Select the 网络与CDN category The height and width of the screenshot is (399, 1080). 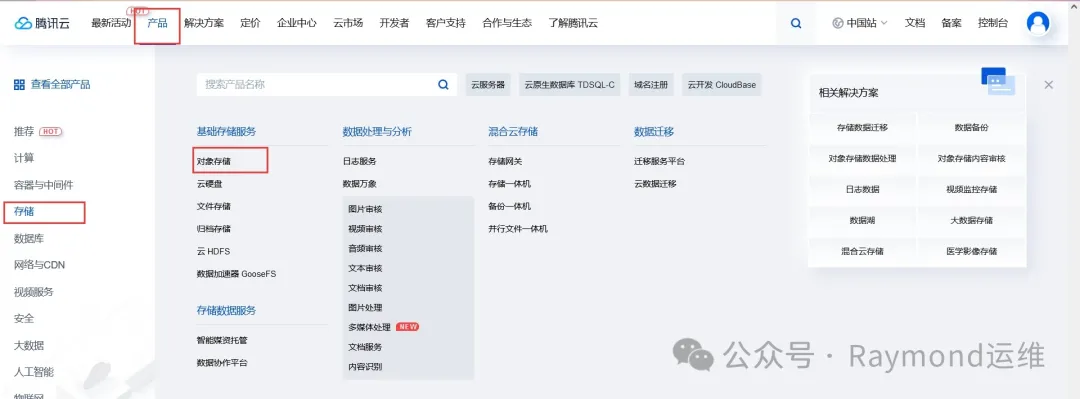point(39,265)
